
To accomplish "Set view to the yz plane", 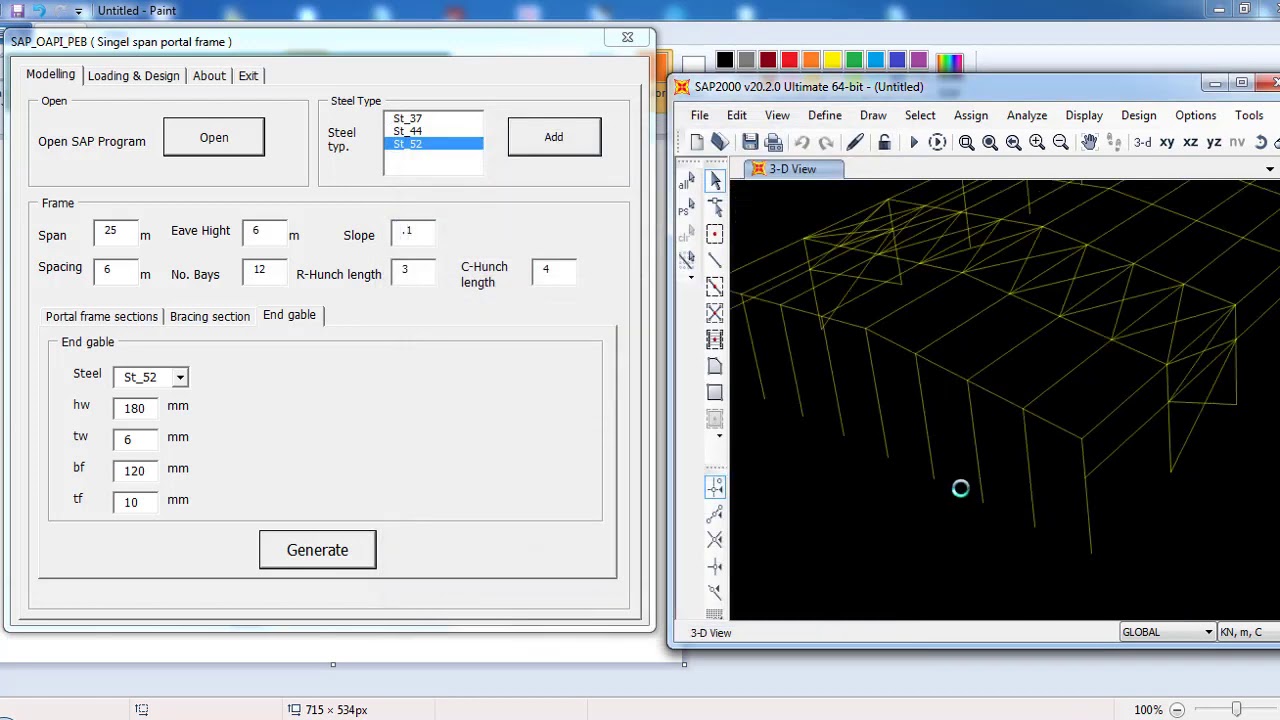I will point(1214,142).
